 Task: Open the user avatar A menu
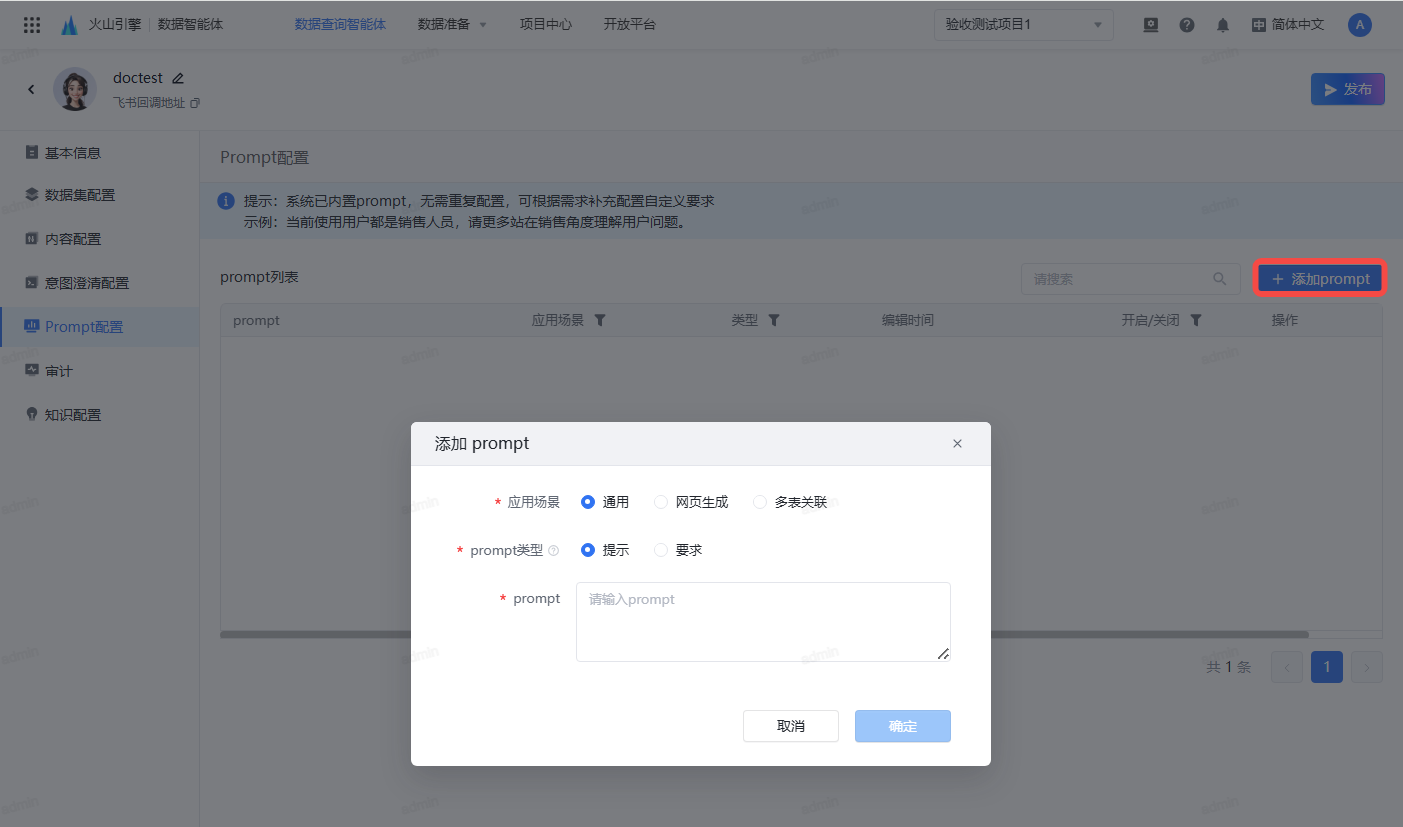tap(1360, 25)
